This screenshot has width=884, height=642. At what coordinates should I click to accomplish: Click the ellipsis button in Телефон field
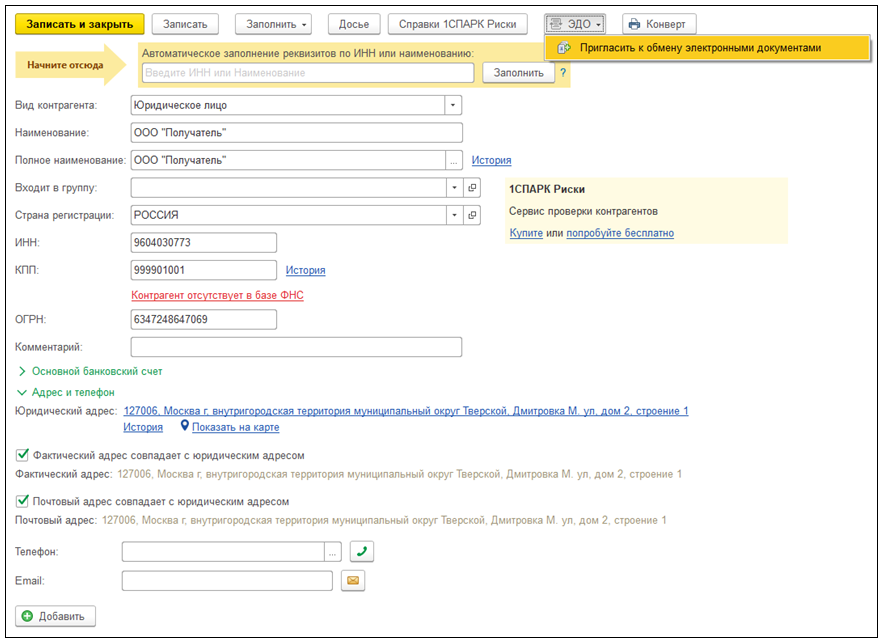(333, 552)
